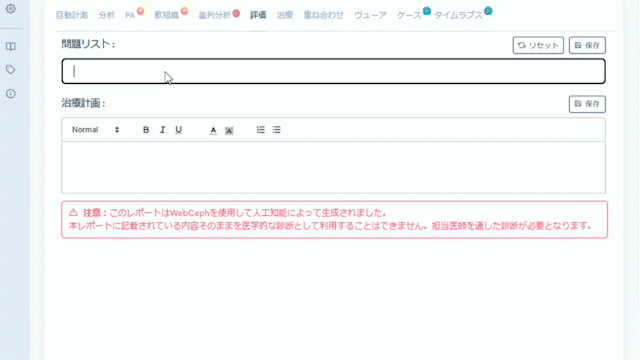The width and height of the screenshot is (640, 360).
Task: Toggle italic formatting in editor toolbar
Action: [162, 130]
